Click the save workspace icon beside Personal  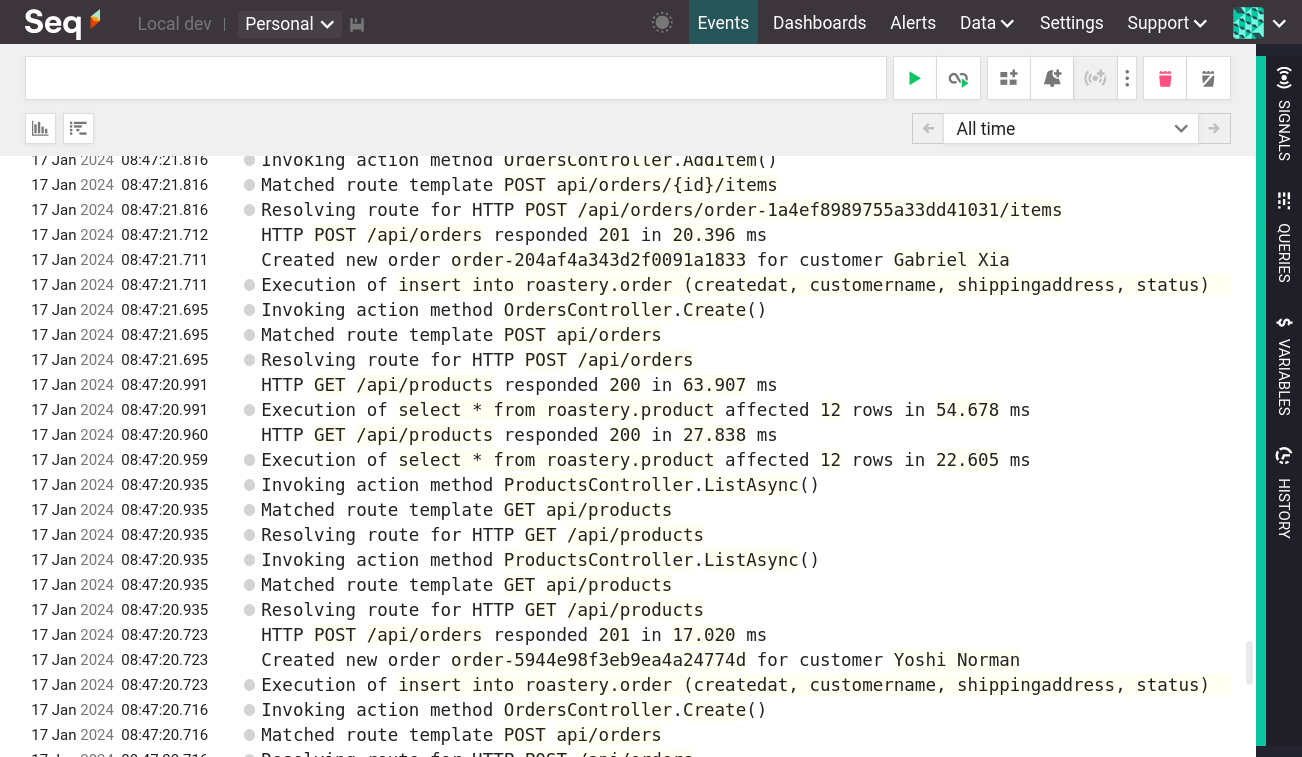(357, 24)
